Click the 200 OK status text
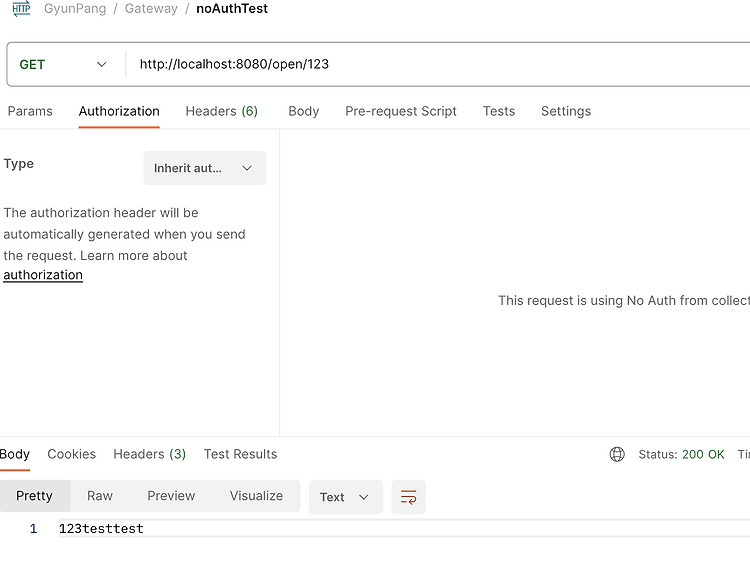The height and width of the screenshot is (581, 750). [703, 454]
